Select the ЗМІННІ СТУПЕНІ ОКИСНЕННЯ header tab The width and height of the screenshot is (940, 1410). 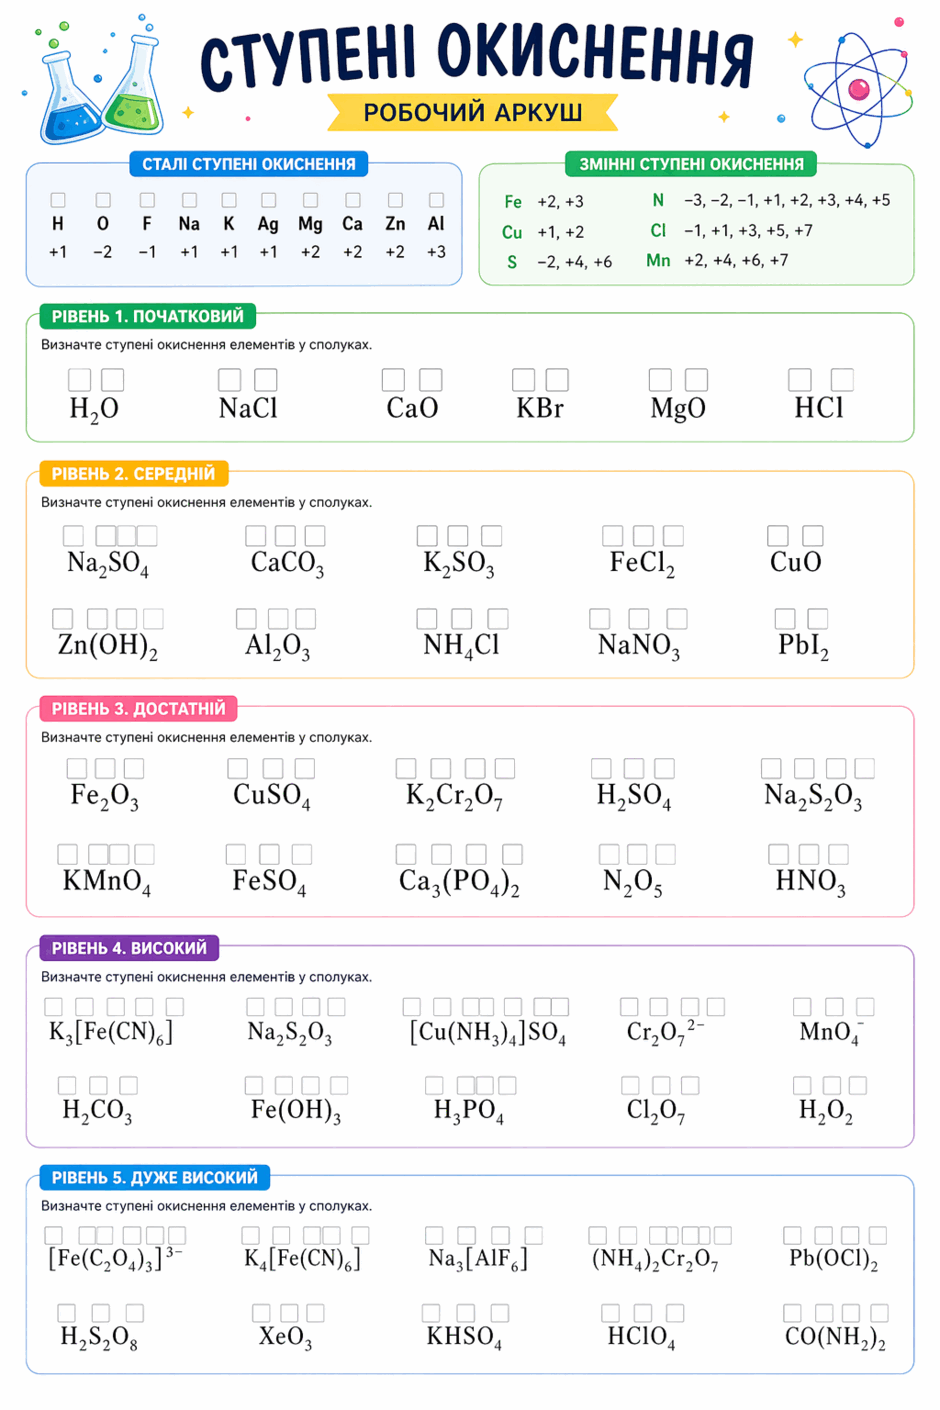click(691, 164)
